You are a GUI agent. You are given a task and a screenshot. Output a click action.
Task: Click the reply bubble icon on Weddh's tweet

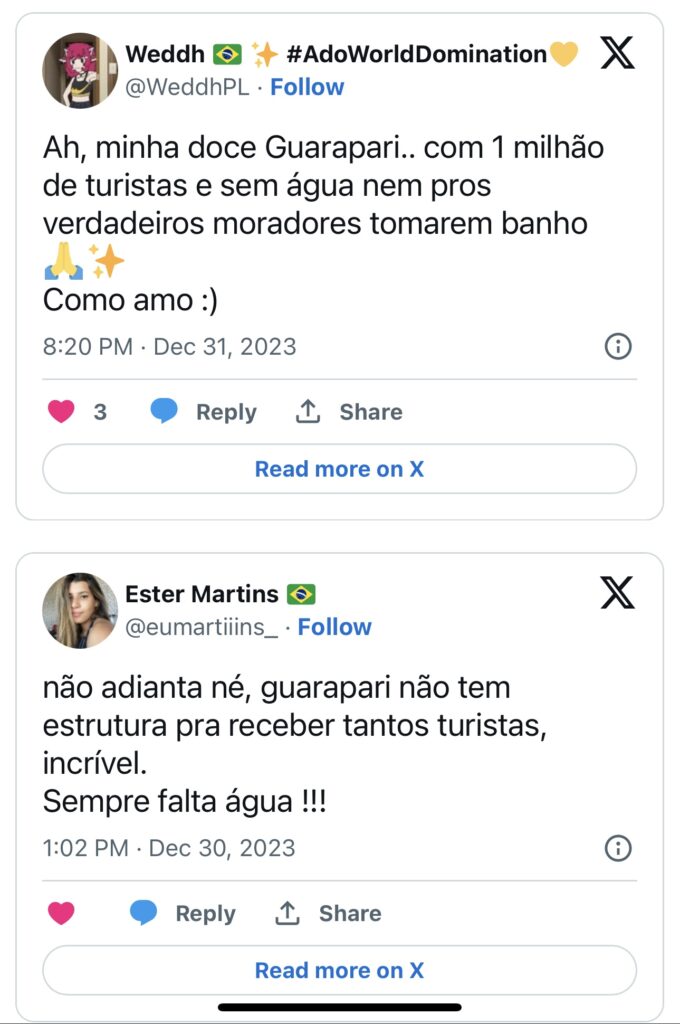pyautogui.click(x=164, y=412)
